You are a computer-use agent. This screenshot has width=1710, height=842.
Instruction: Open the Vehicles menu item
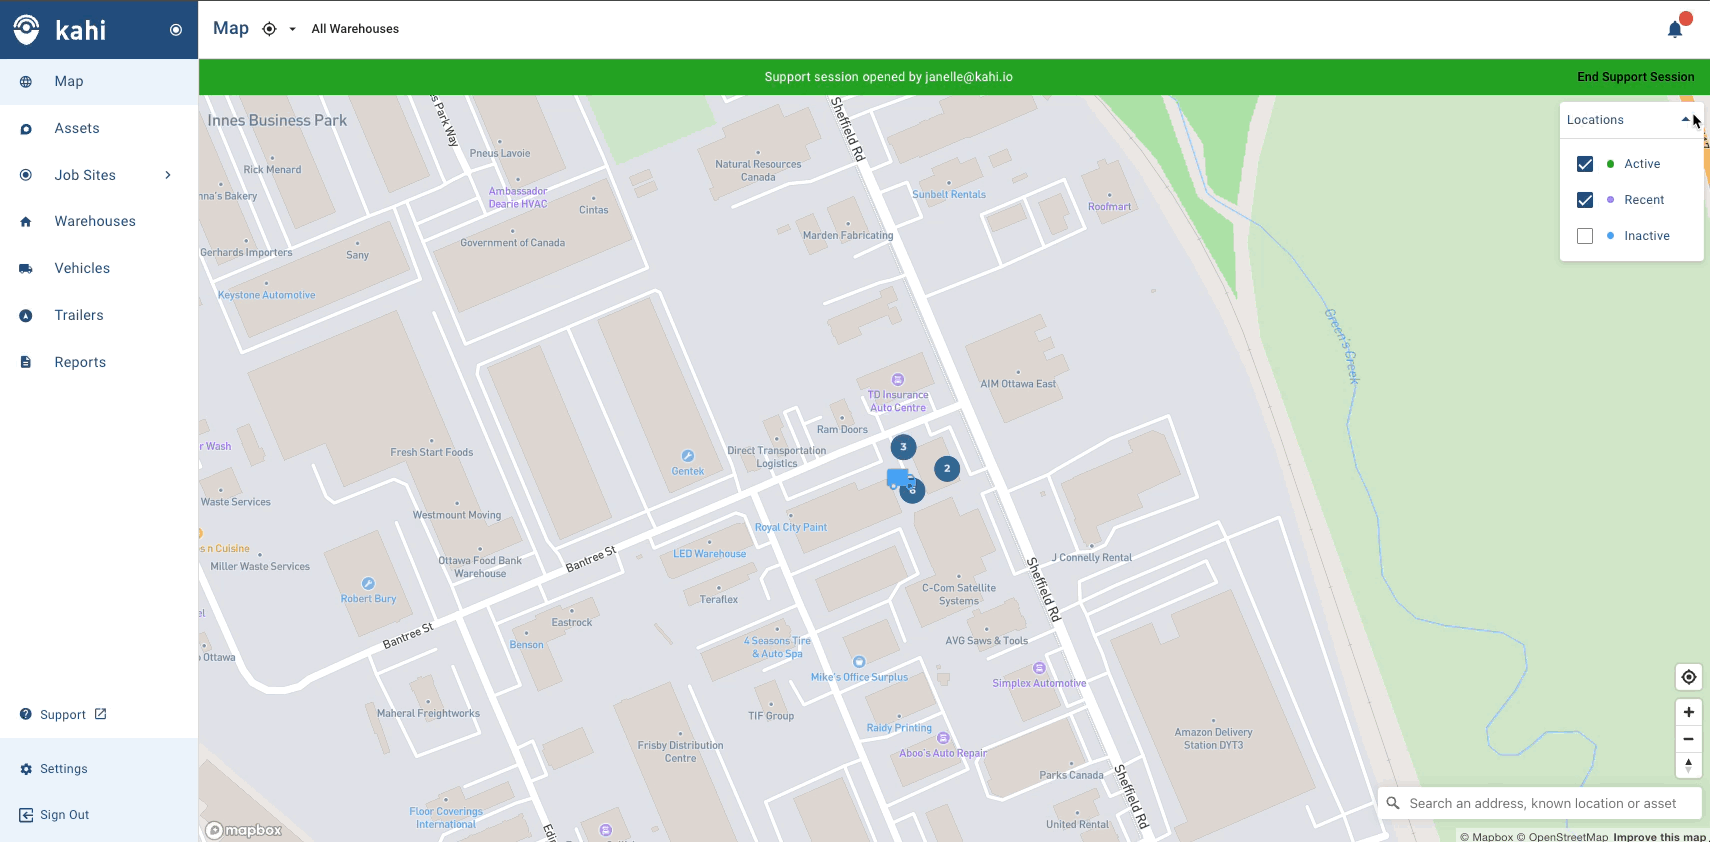[x=99, y=268]
